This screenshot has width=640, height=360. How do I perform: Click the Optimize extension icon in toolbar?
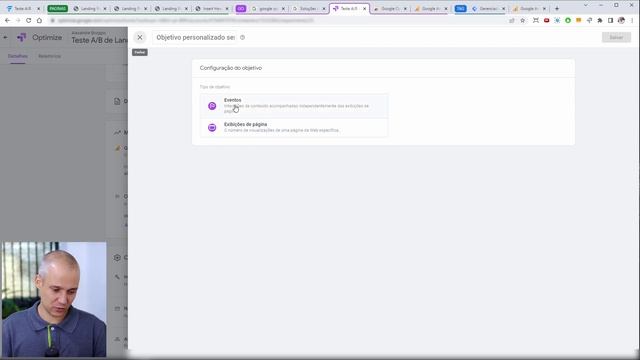click(589, 20)
